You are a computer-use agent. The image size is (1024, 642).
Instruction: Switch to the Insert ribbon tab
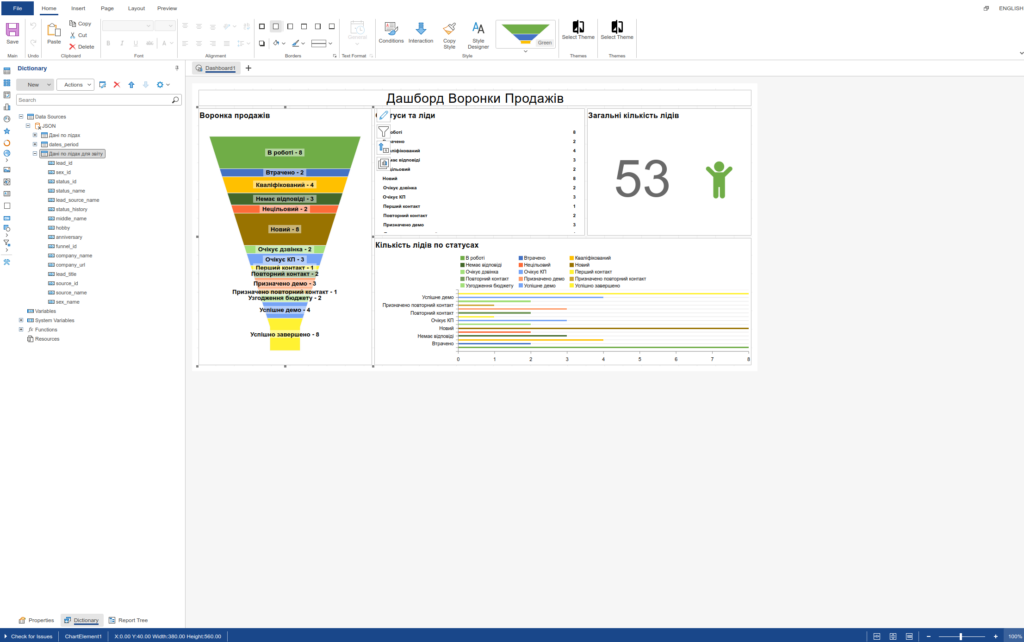[x=78, y=8]
